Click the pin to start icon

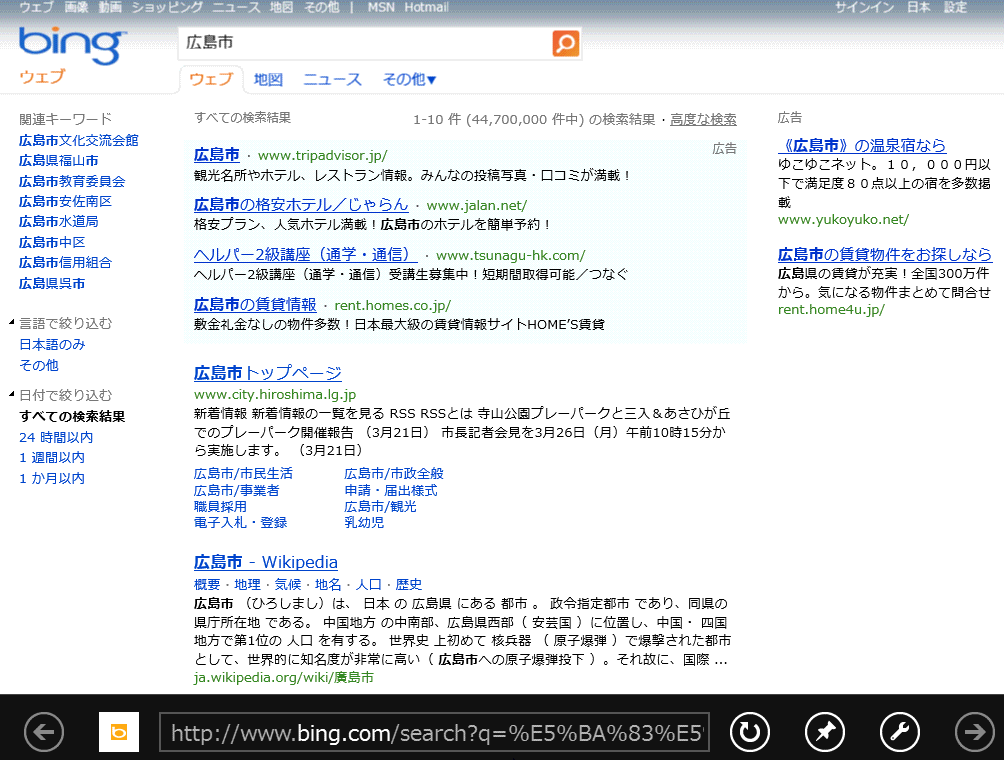[x=825, y=732]
